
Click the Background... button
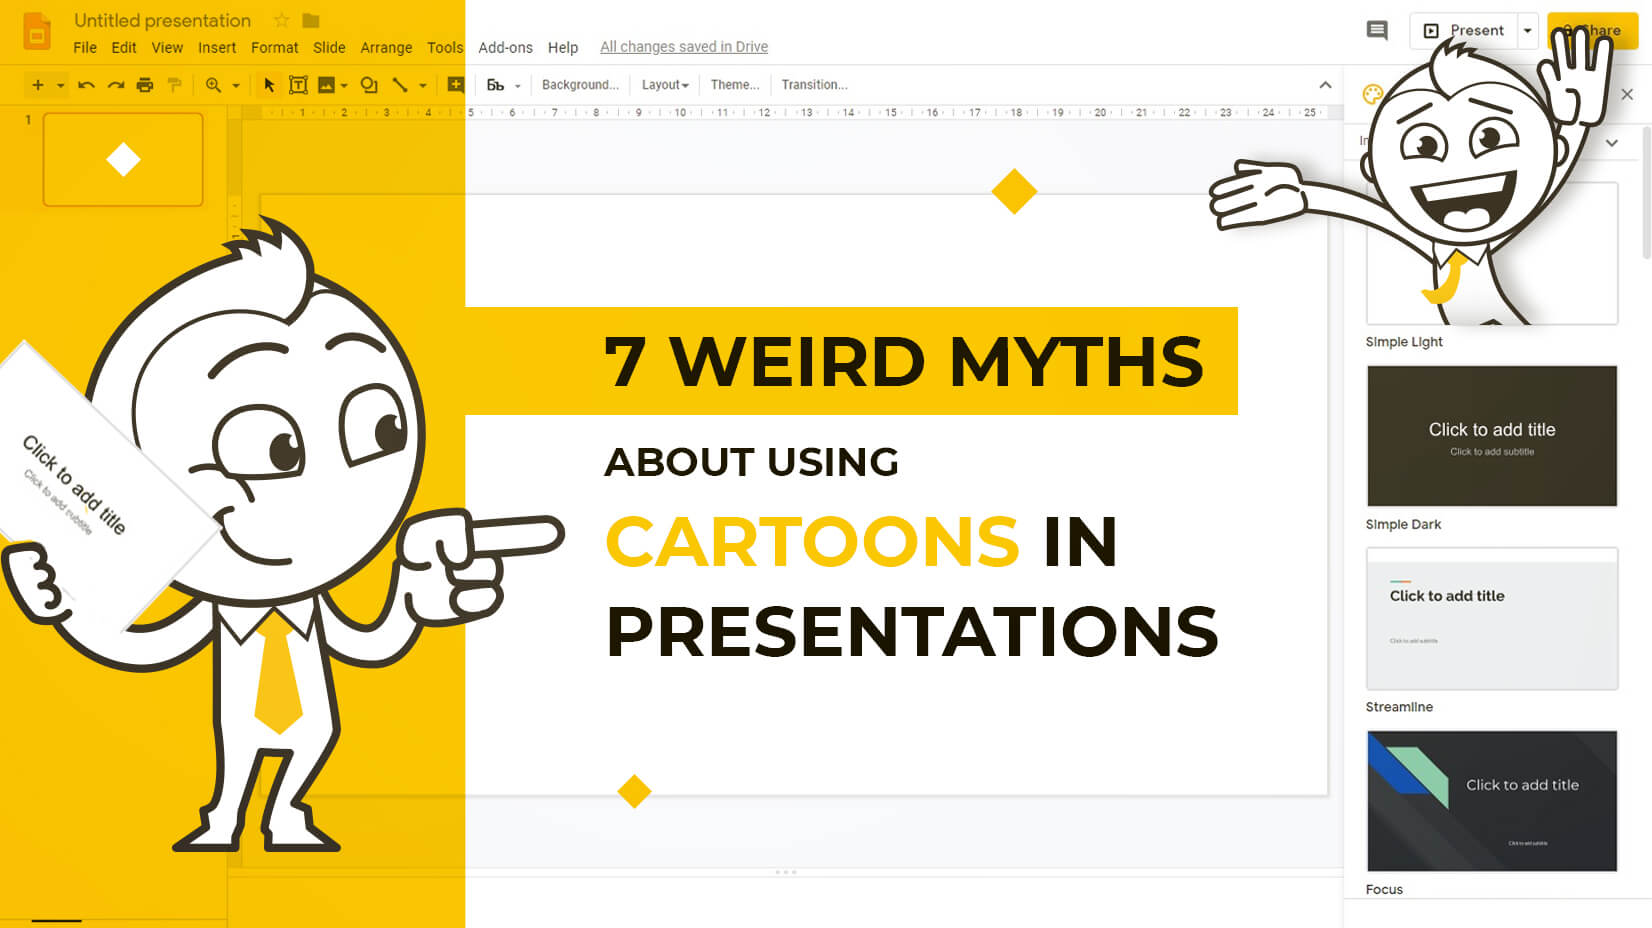(x=580, y=85)
